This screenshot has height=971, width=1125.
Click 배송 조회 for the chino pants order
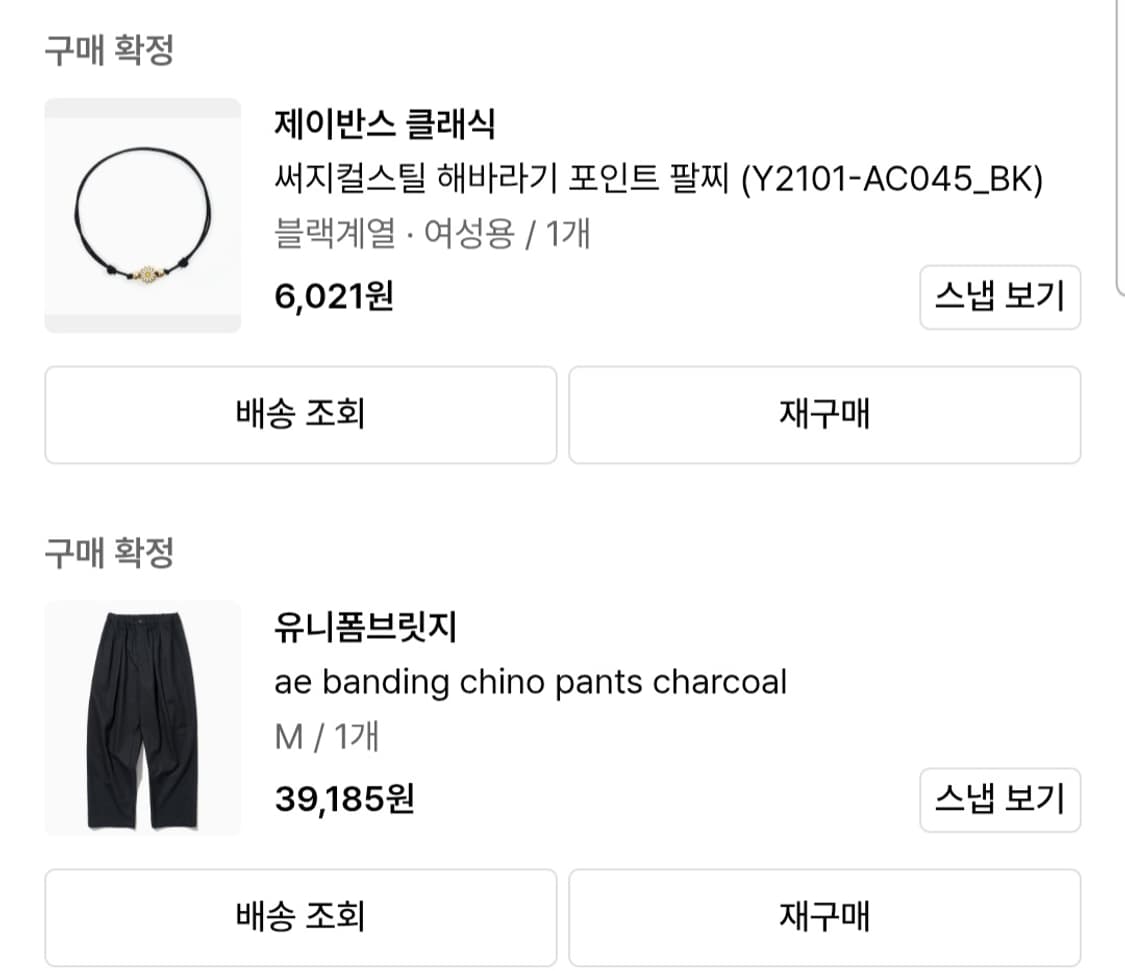tap(299, 917)
